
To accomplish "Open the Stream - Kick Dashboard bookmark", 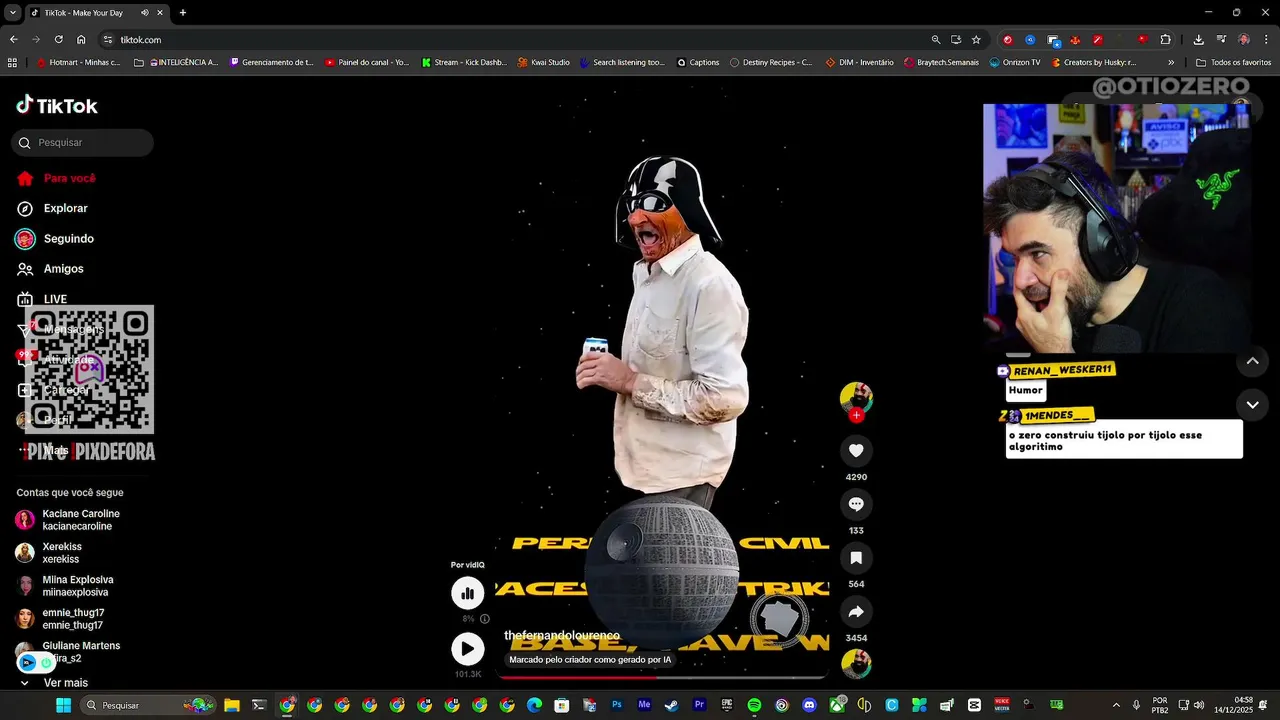I will (x=464, y=62).
